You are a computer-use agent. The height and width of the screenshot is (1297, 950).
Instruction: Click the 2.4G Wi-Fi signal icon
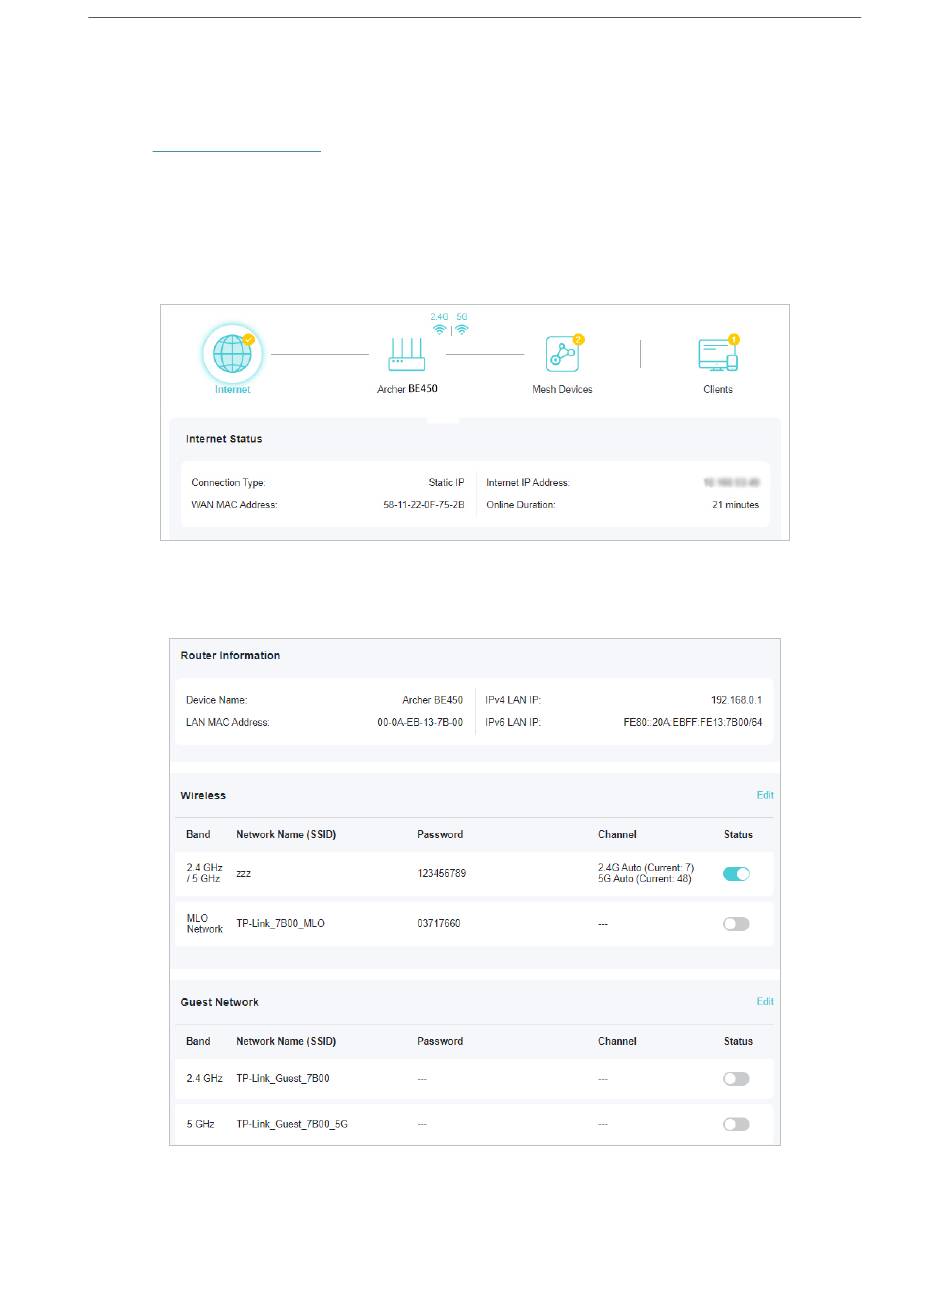point(439,329)
